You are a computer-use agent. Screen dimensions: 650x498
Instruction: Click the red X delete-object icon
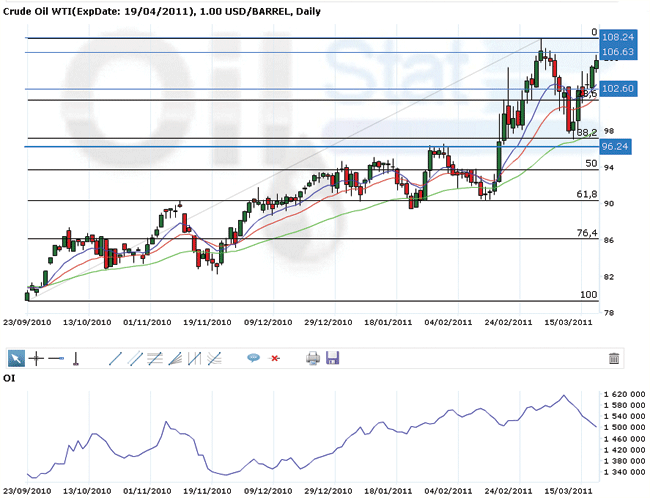coord(274,358)
